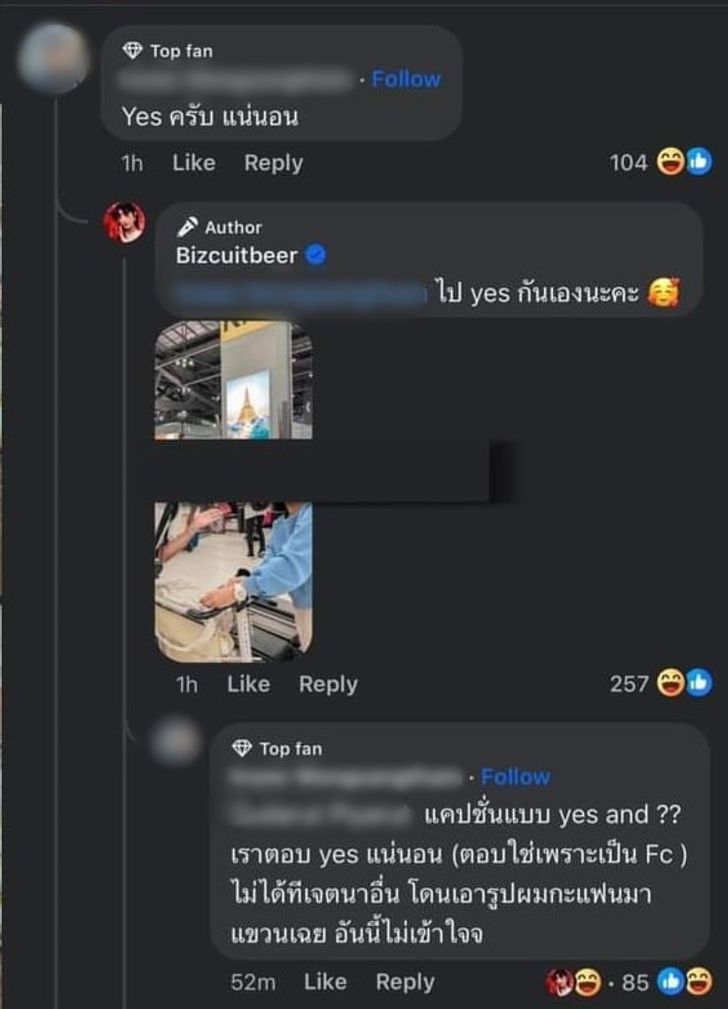Reply to Bizcuitbeer's photo comment

tap(328, 684)
